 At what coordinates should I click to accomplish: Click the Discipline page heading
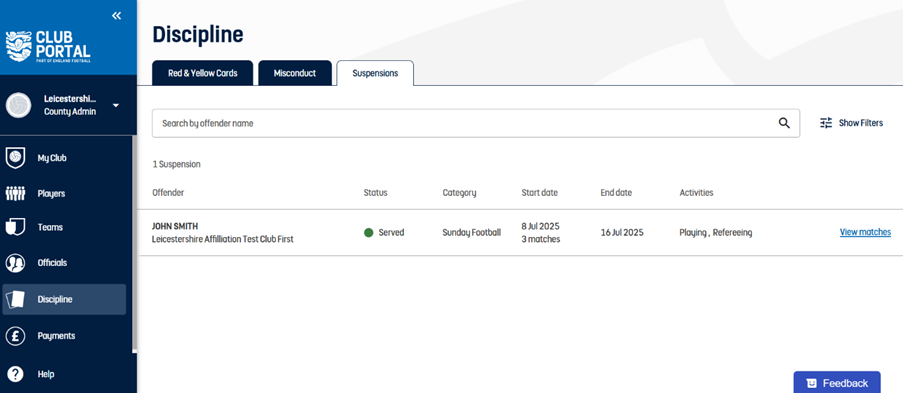pos(198,35)
